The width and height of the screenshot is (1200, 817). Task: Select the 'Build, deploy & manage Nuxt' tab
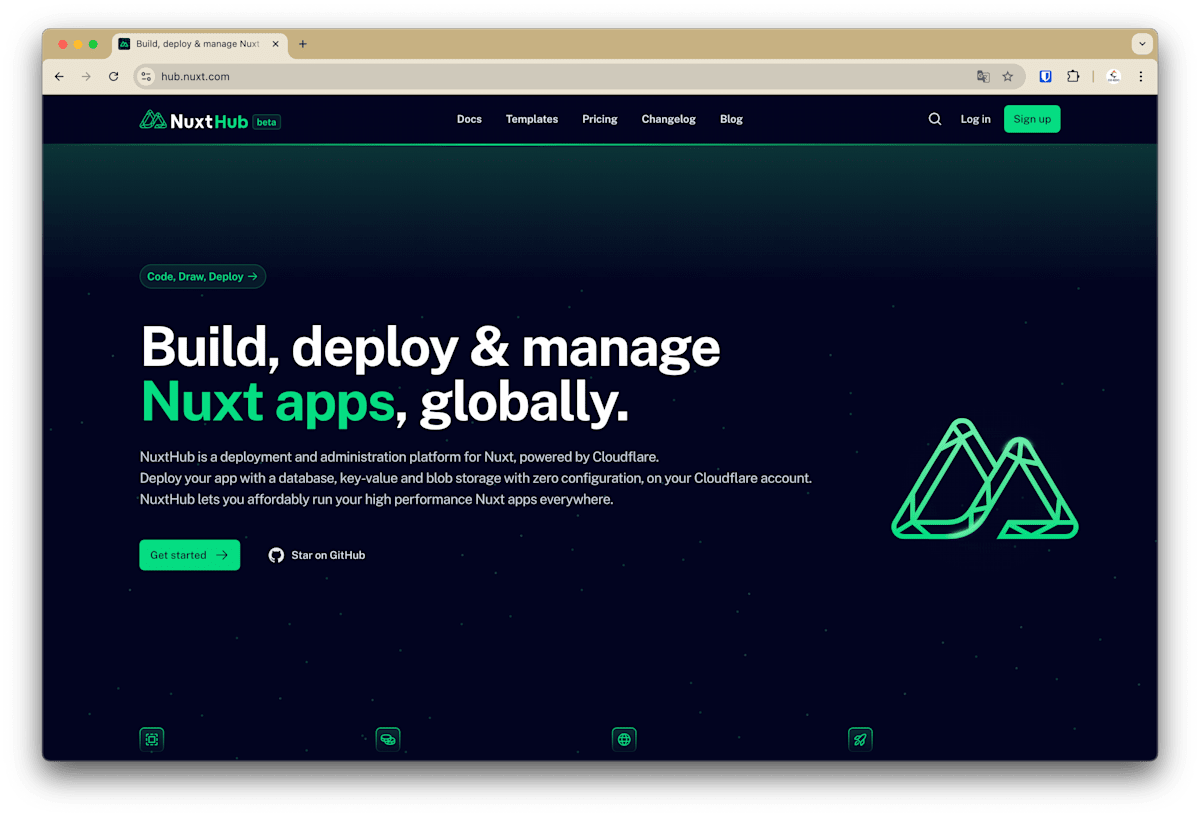198,44
